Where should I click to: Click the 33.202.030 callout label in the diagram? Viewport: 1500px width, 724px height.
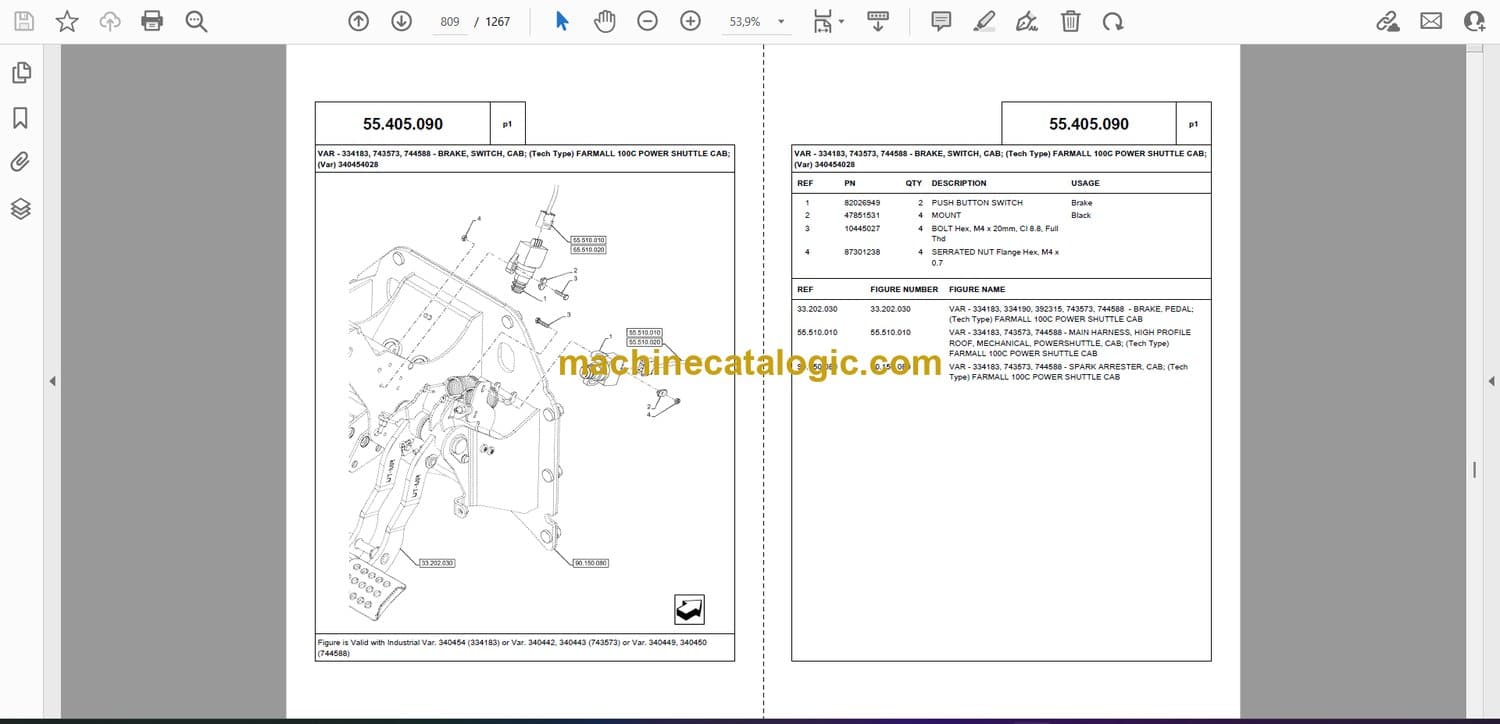[x=437, y=563]
